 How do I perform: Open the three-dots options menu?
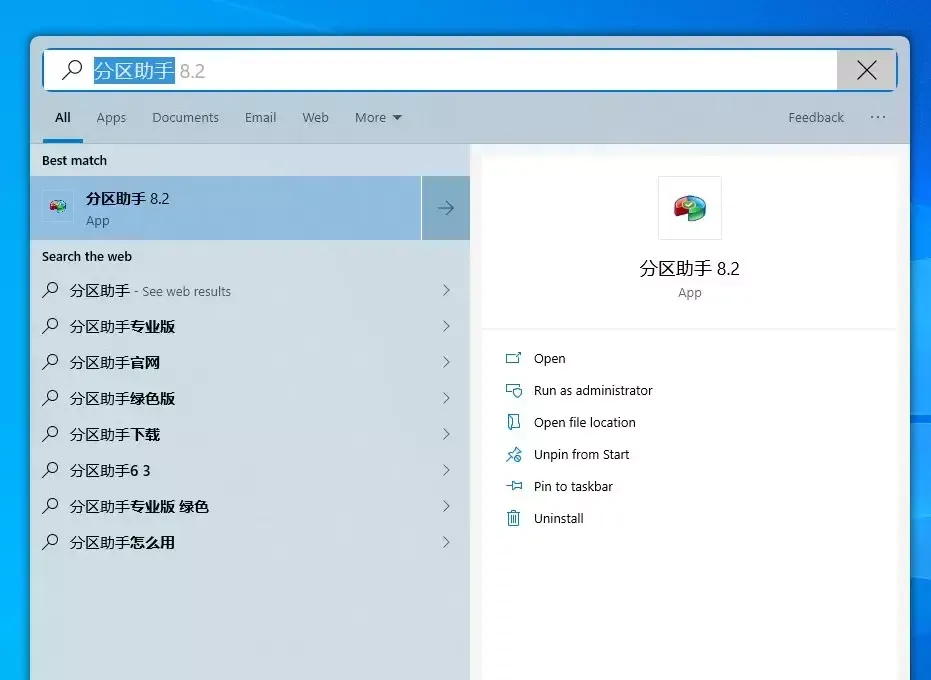877,117
